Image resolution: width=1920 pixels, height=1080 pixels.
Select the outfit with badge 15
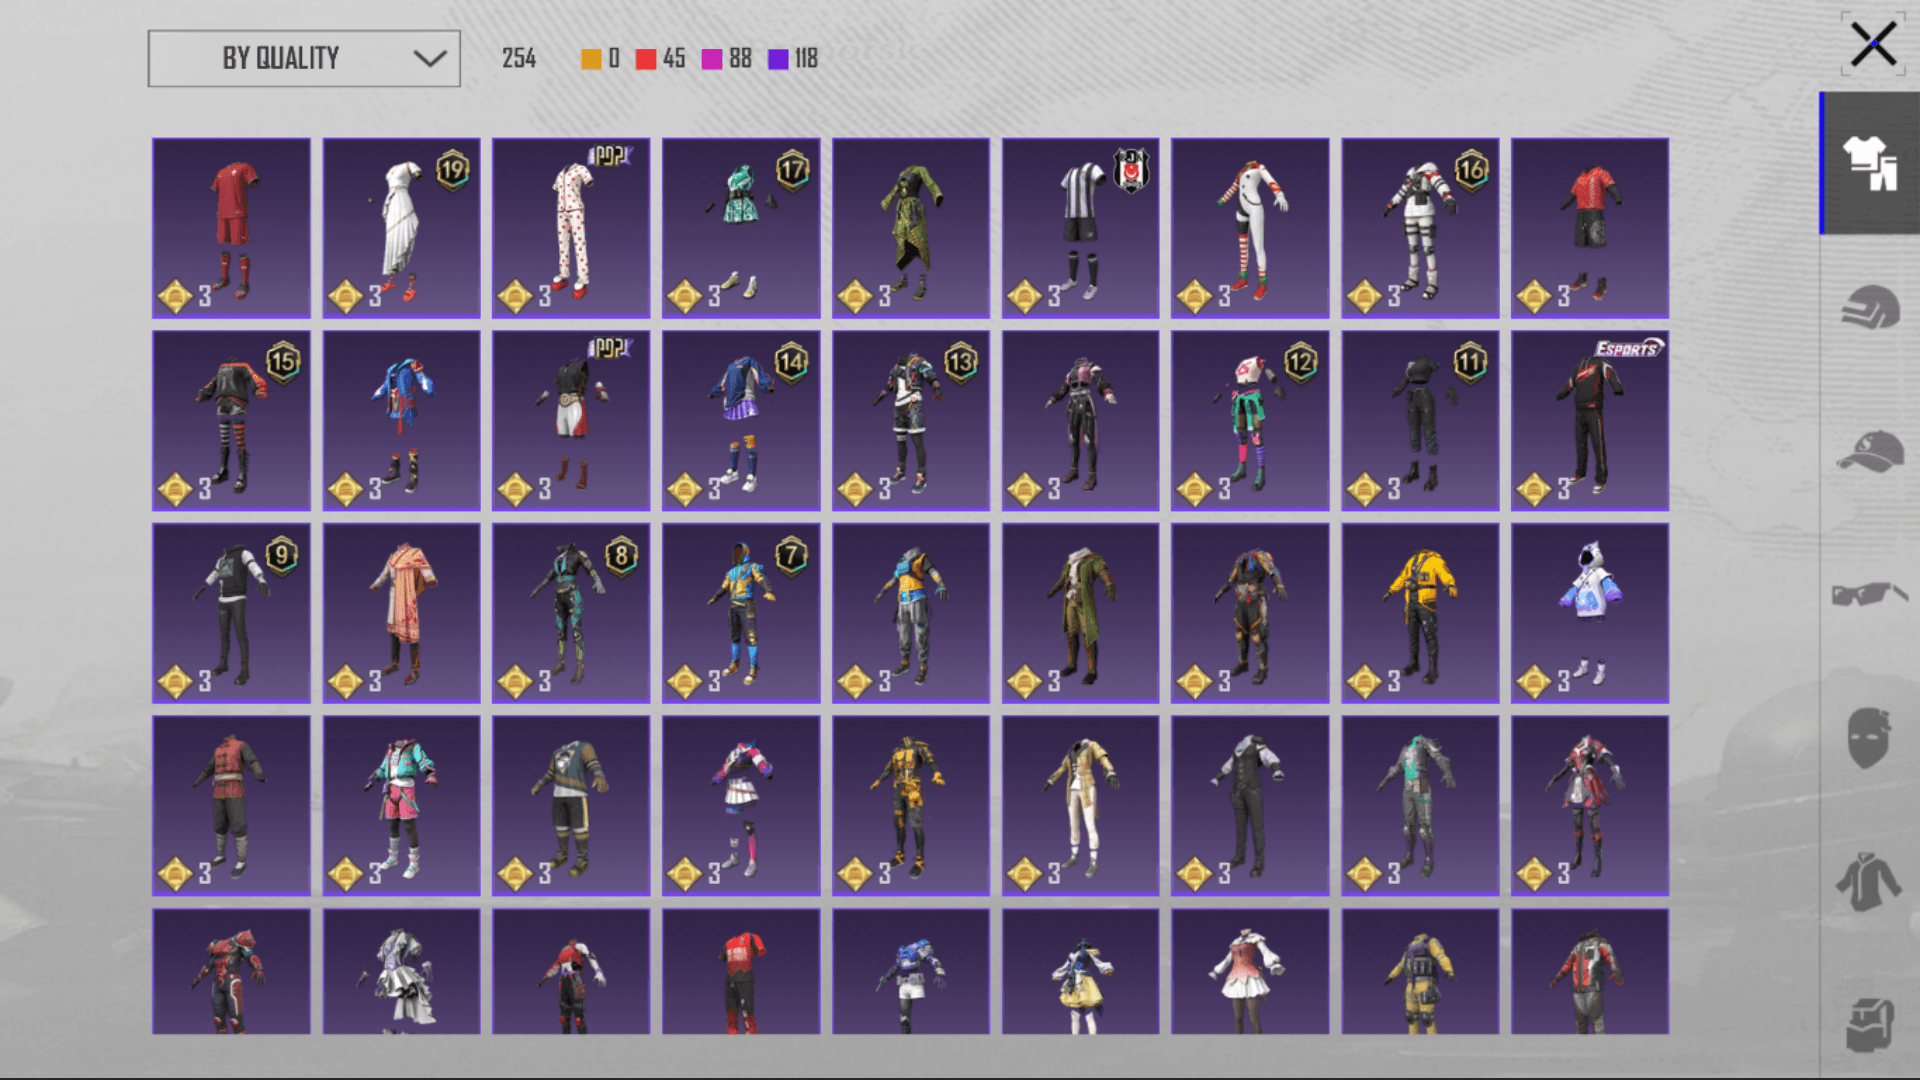pyautogui.click(x=231, y=421)
